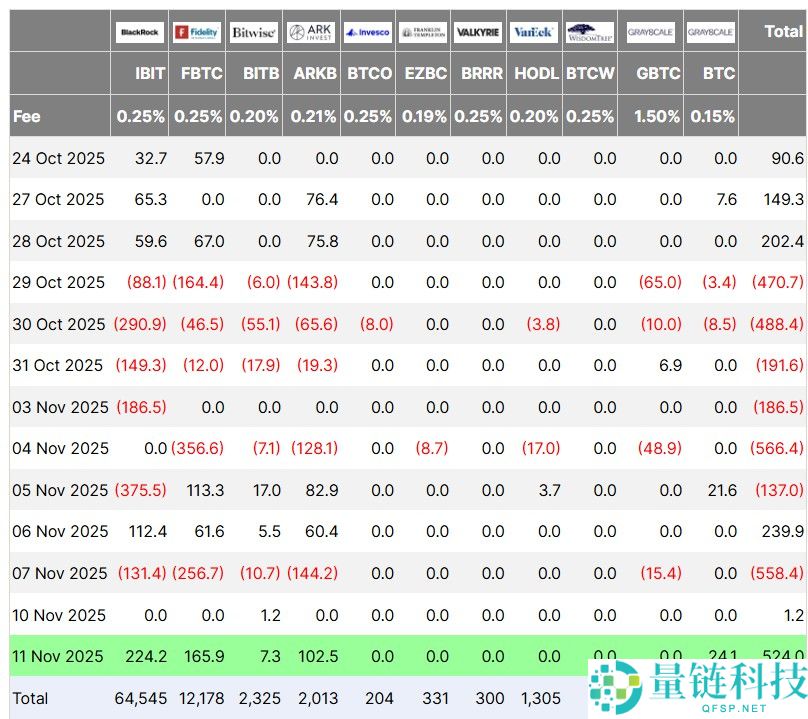Select the Franklin Templeton logo above EZBC
The height and width of the screenshot is (719, 808).
click(423, 31)
